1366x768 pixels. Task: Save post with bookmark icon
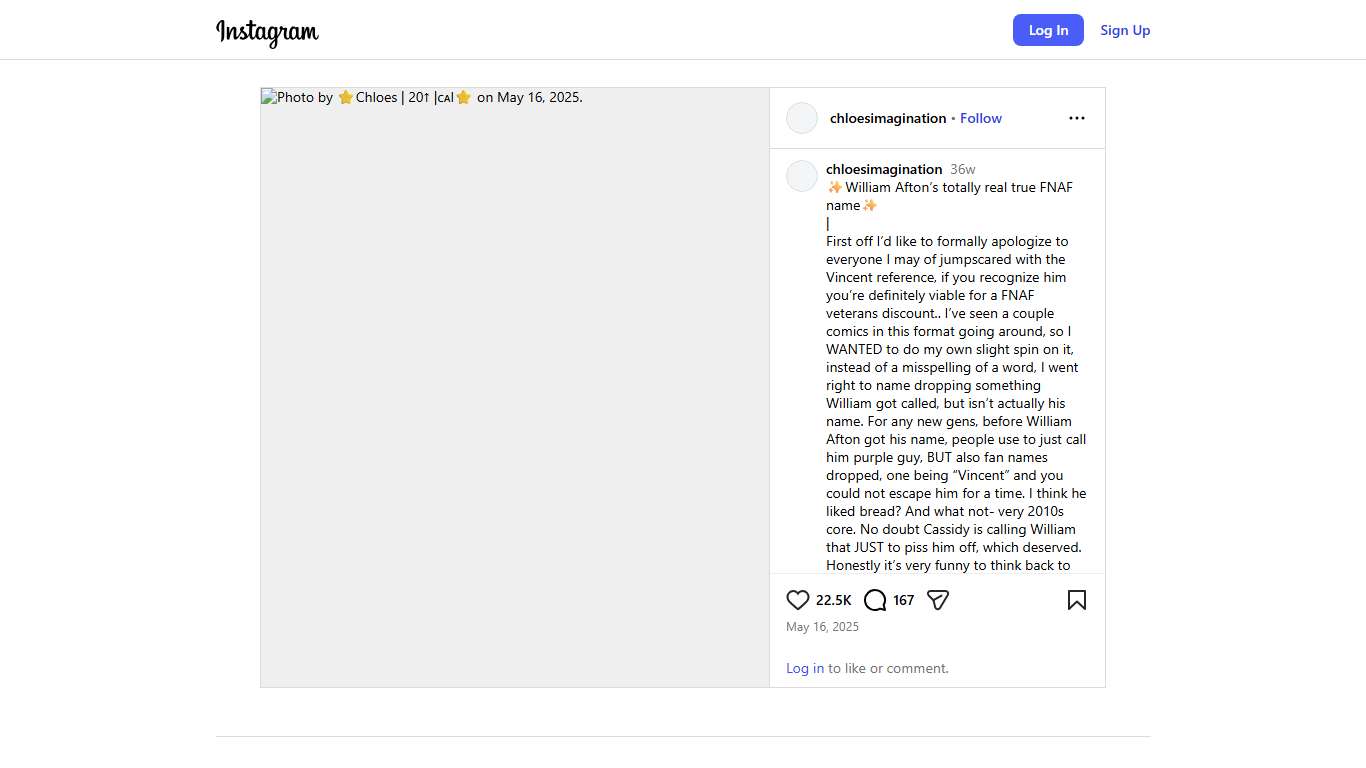pyautogui.click(x=1076, y=600)
